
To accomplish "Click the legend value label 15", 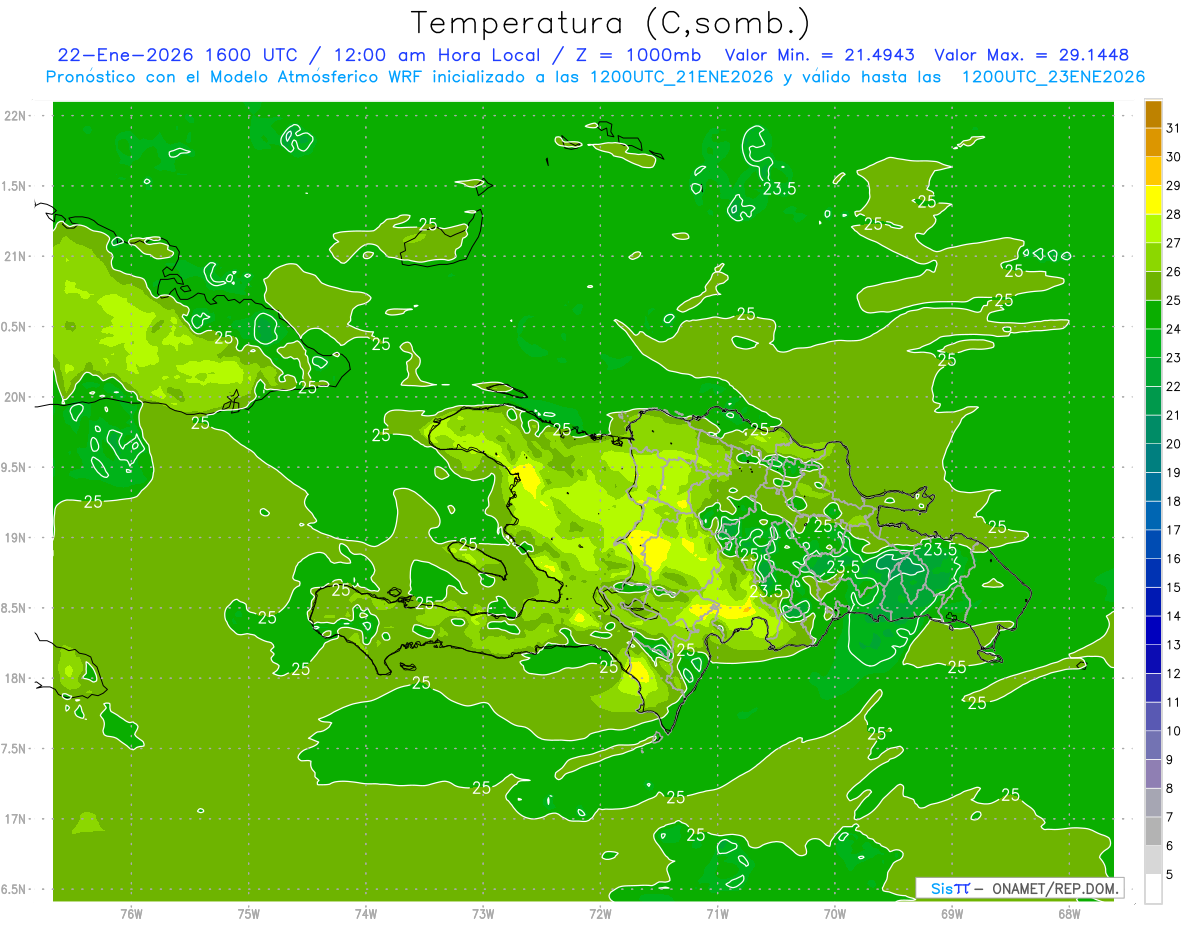I will point(1174,588).
